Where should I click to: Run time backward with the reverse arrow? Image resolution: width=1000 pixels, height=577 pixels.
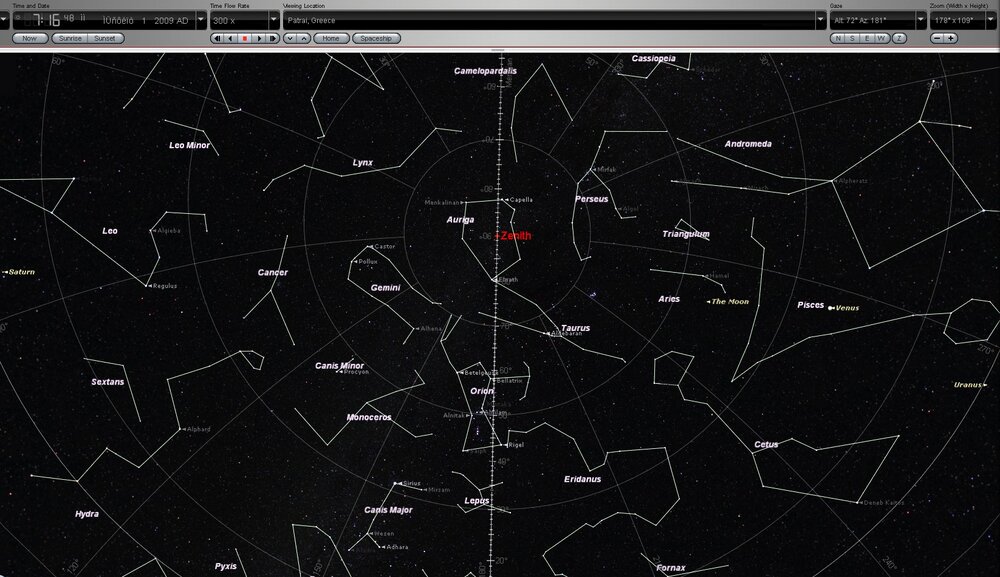pos(231,38)
